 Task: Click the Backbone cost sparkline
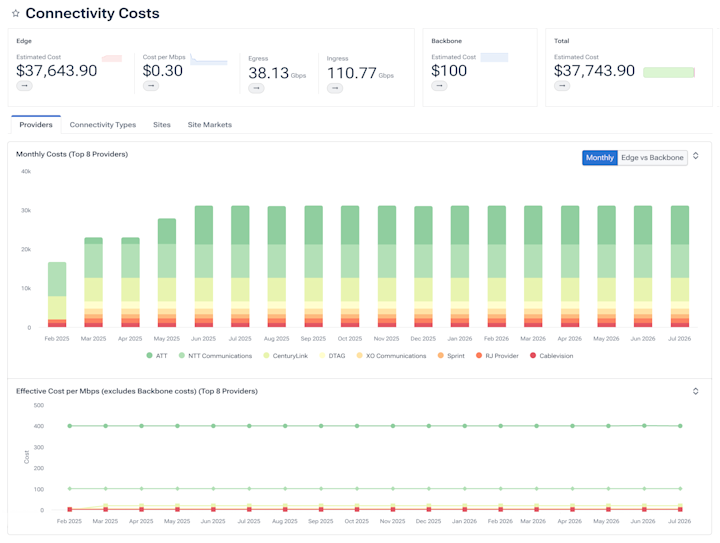coord(495,57)
